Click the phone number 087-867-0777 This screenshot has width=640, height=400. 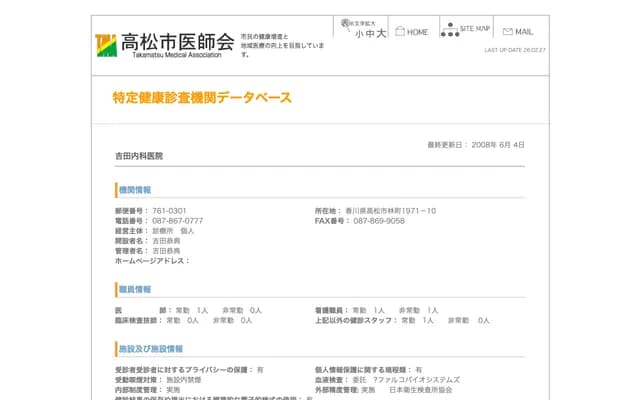177,221
